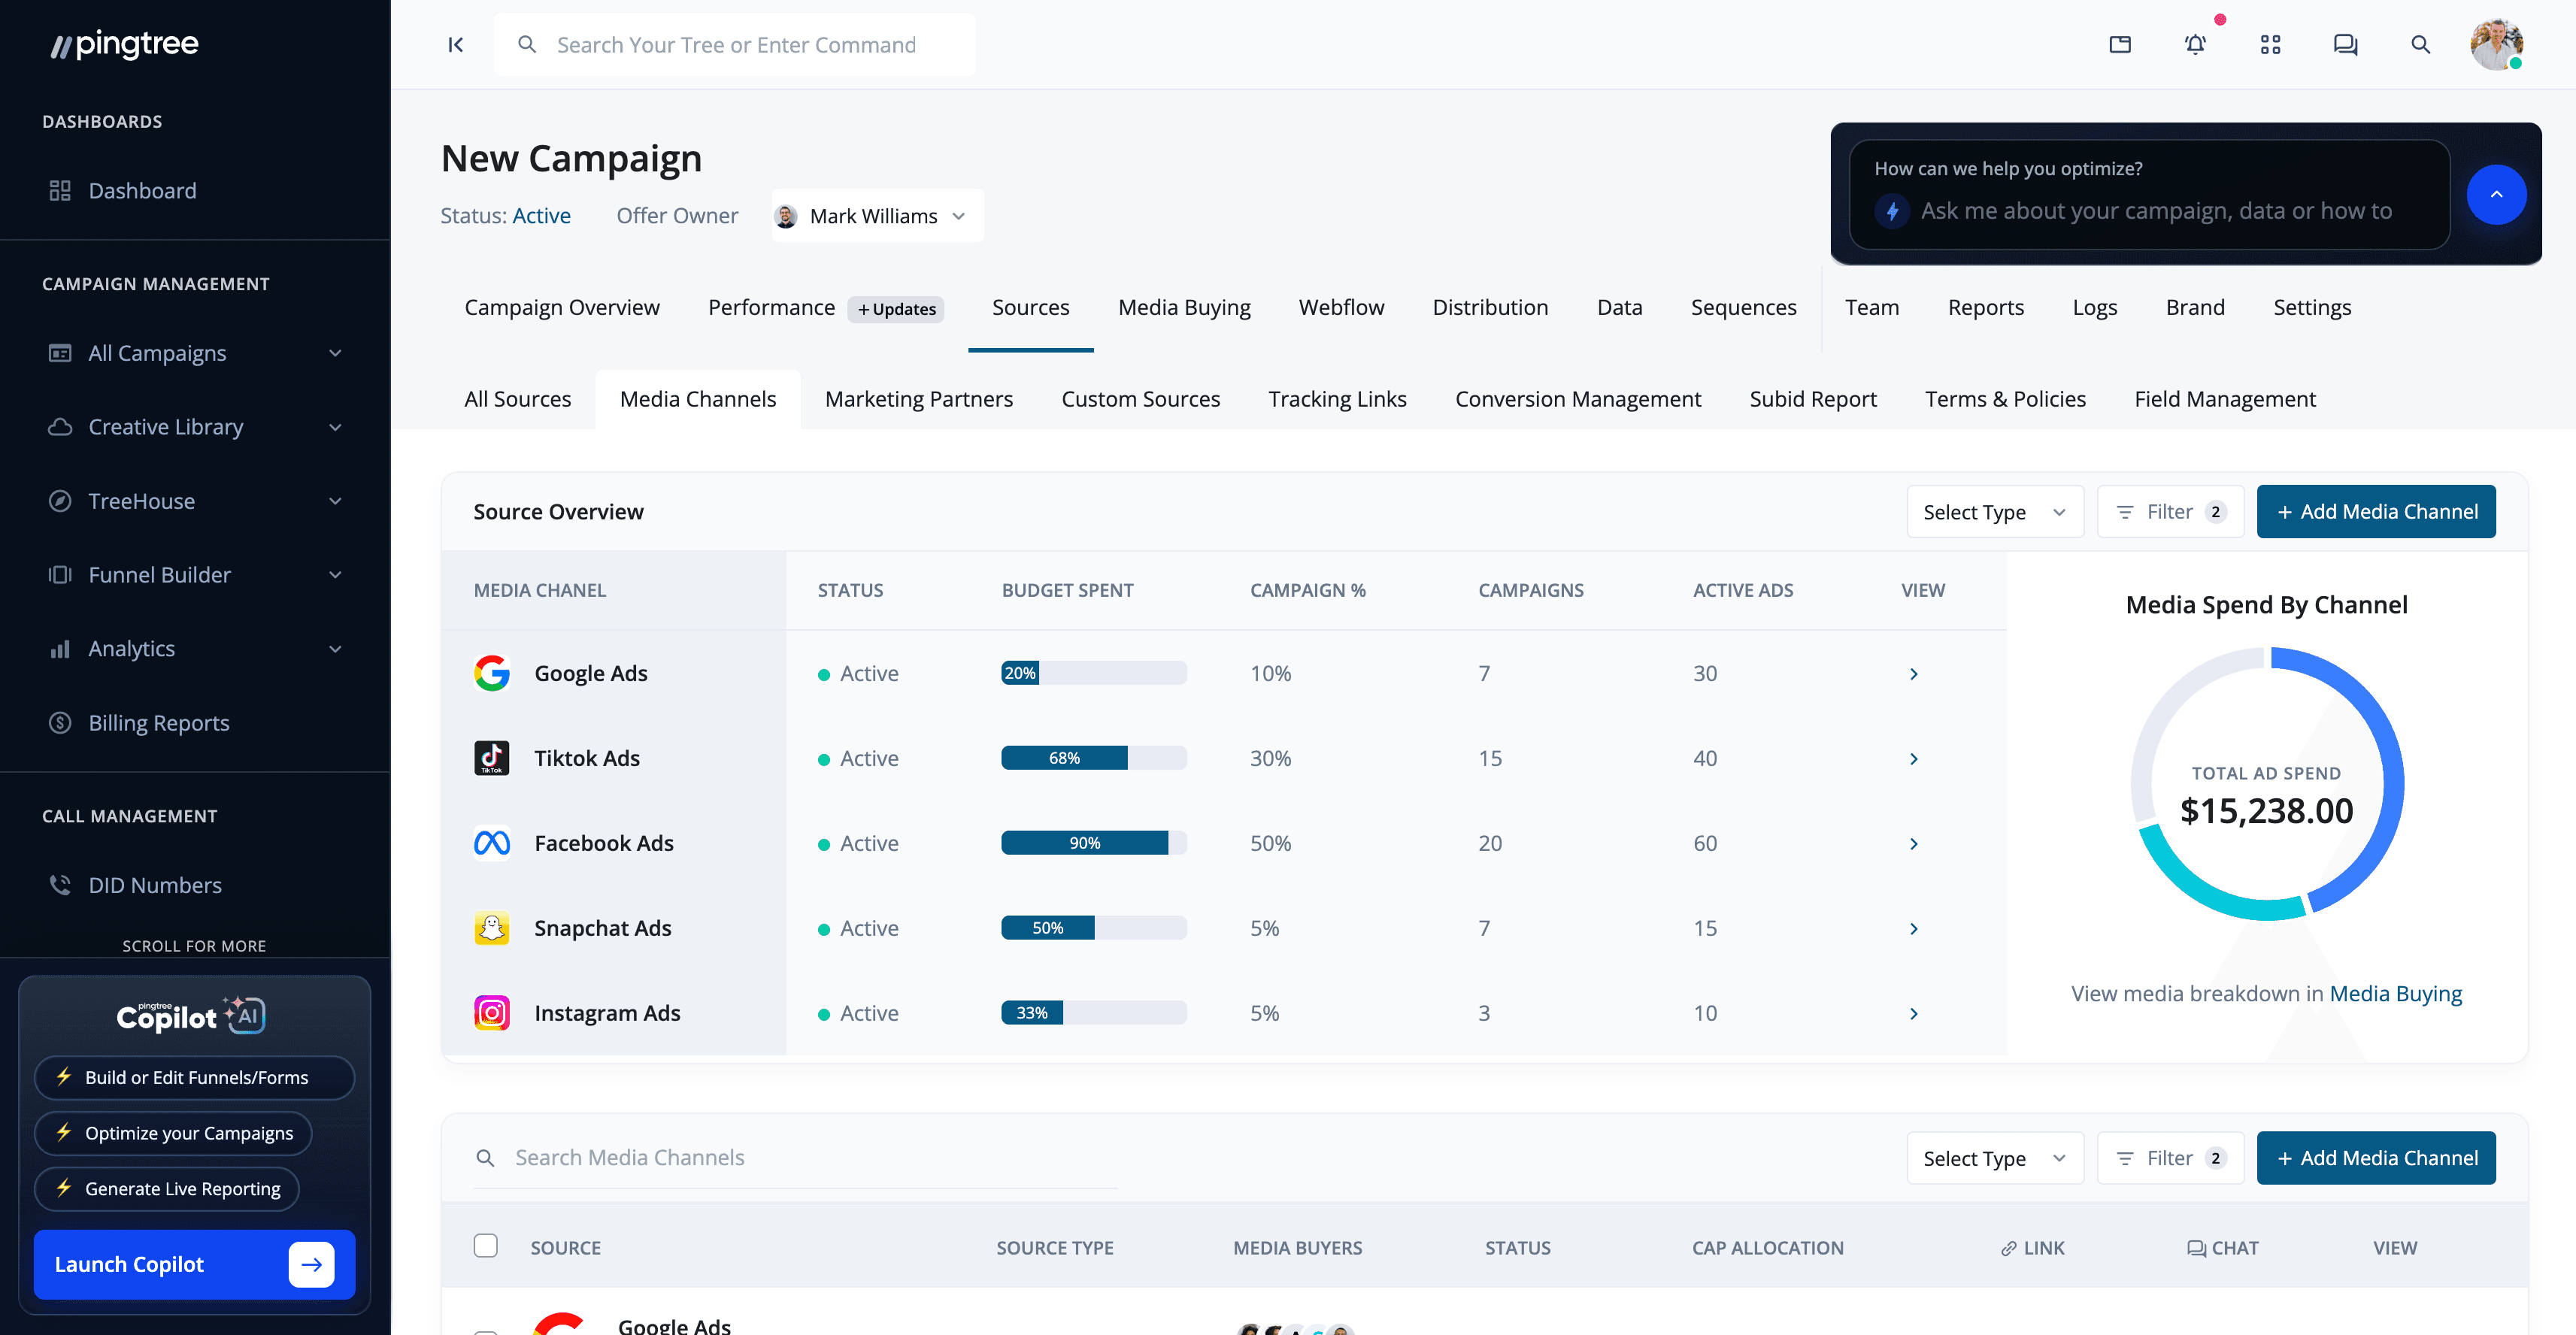
Task: Follow the Media Buying breakdown link
Action: click(2395, 994)
